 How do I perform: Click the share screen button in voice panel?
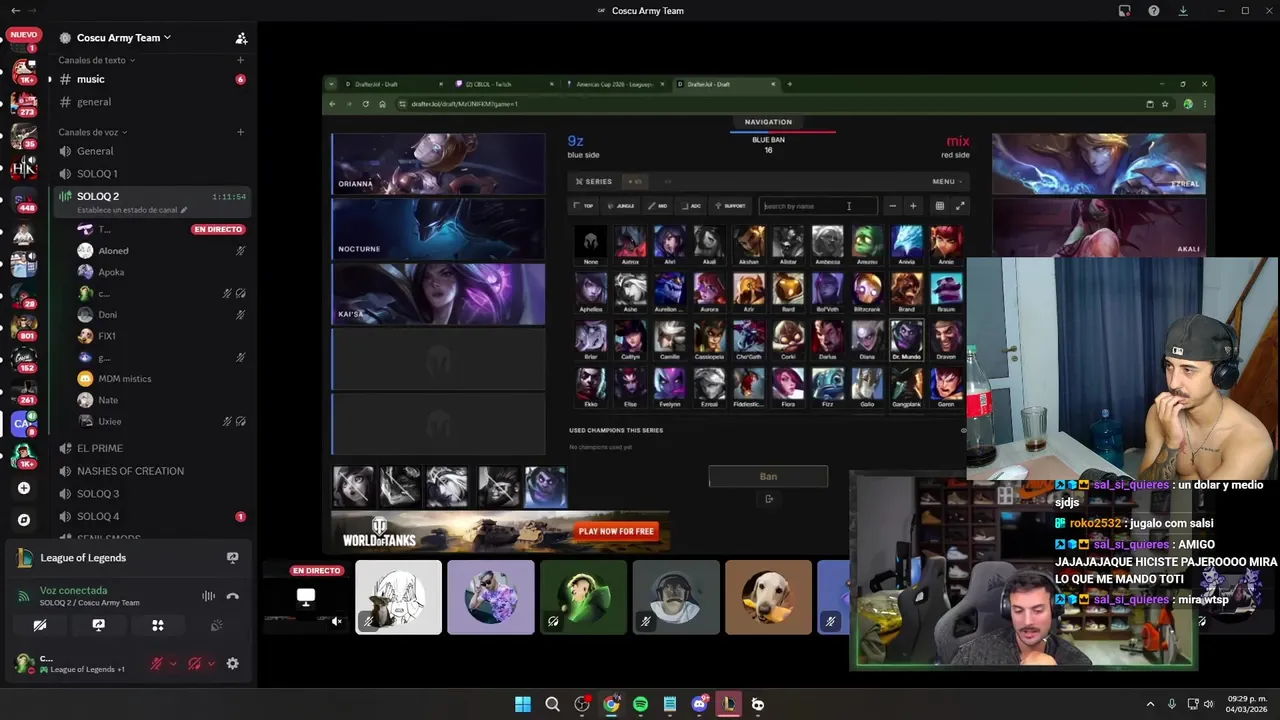pos(98,625)
